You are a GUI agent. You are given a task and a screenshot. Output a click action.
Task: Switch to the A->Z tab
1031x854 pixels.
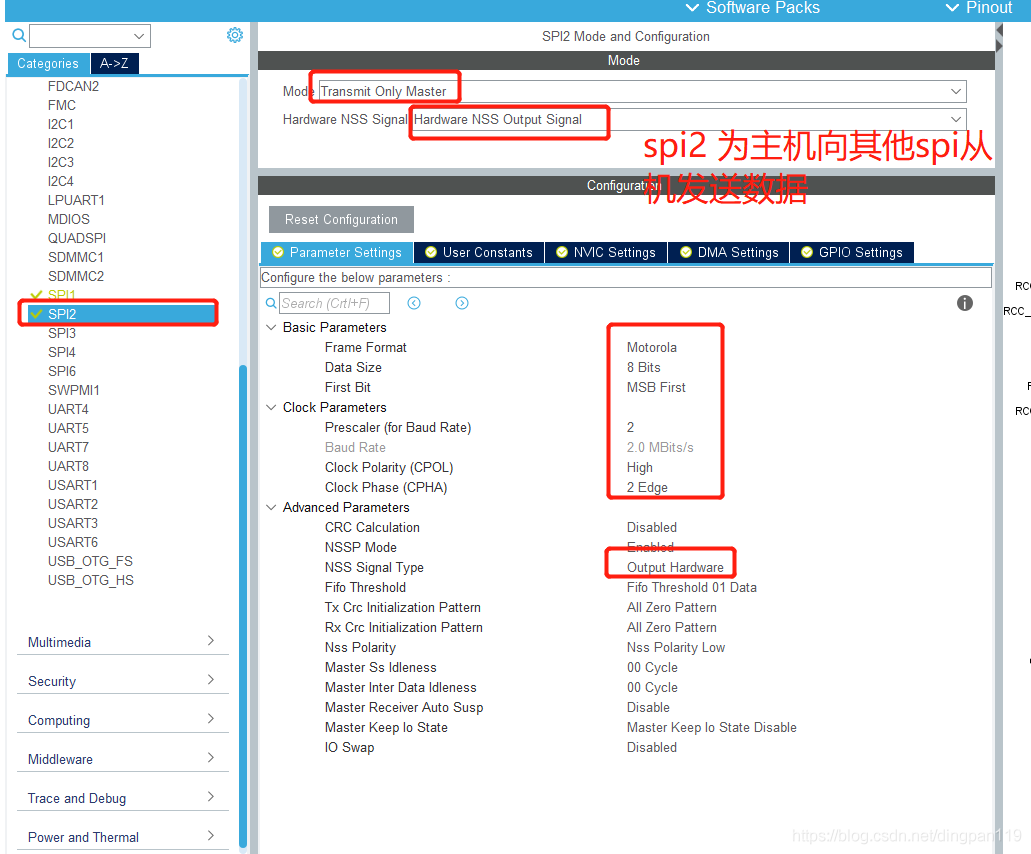coord(113,62)
